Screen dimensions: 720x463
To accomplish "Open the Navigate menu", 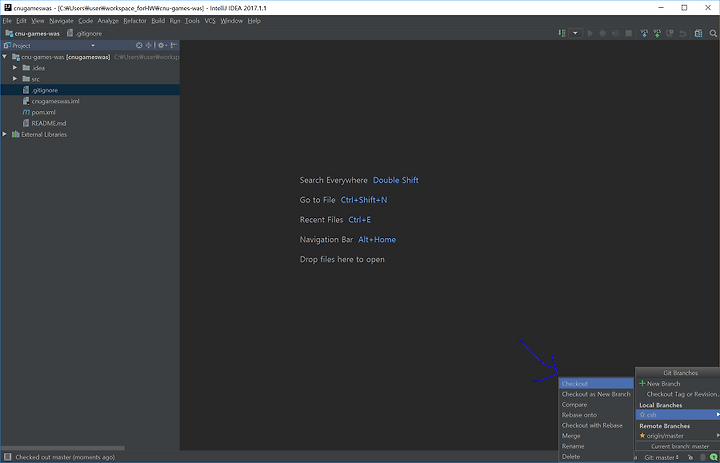I will pyautogui.click(x=62, y=21).
